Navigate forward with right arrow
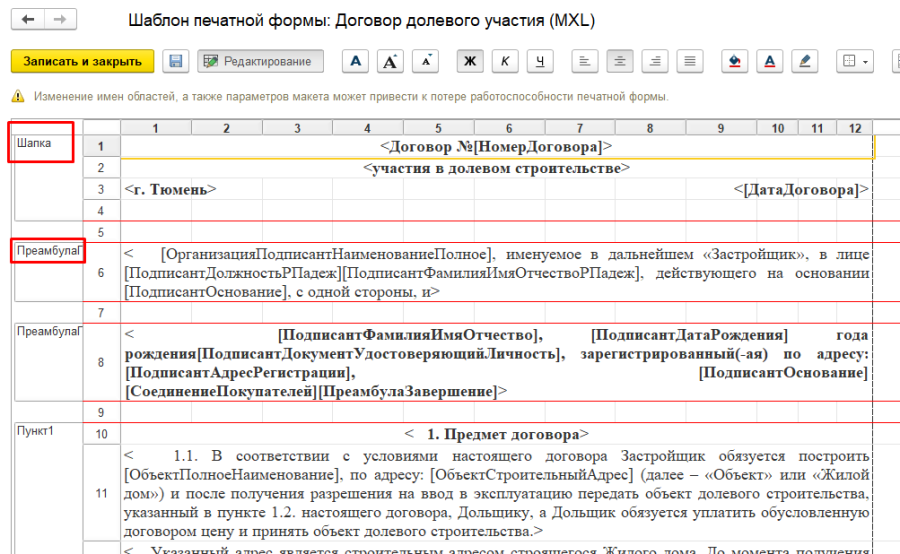 pyautogui.click(x=60, y=20)
